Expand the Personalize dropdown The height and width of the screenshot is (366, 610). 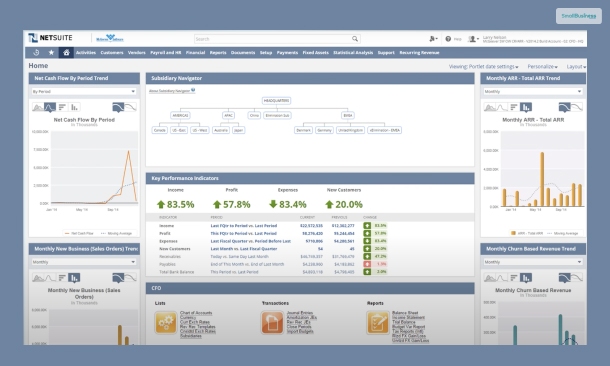point(542,67)
